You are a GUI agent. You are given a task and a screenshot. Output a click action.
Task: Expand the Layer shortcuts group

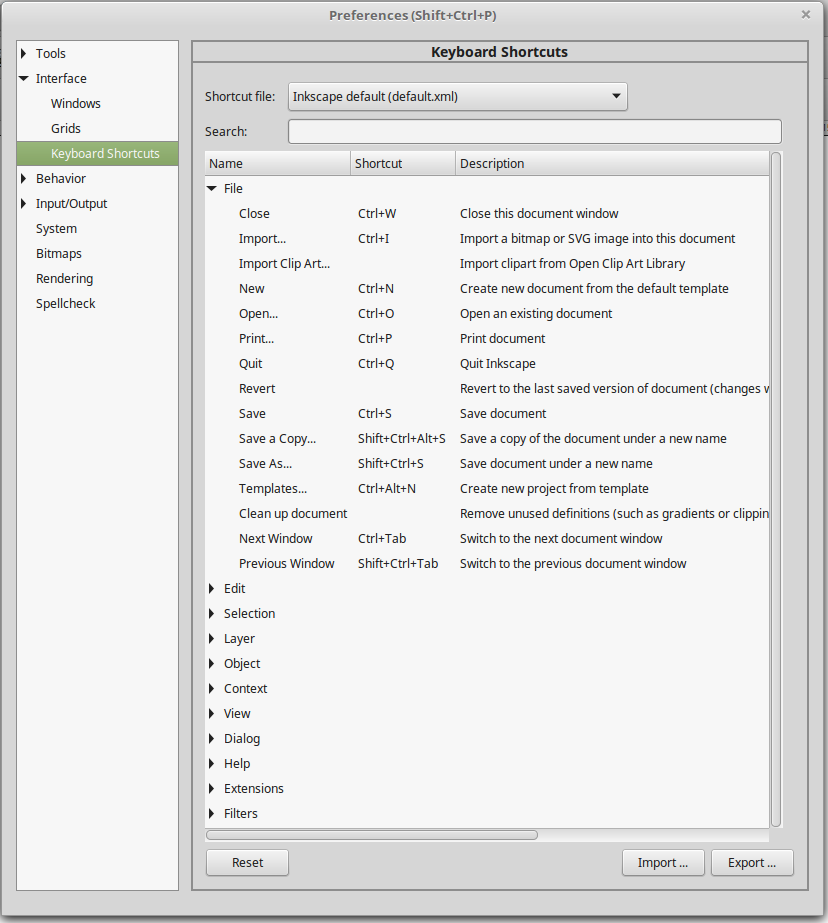(x=212, y=639)
